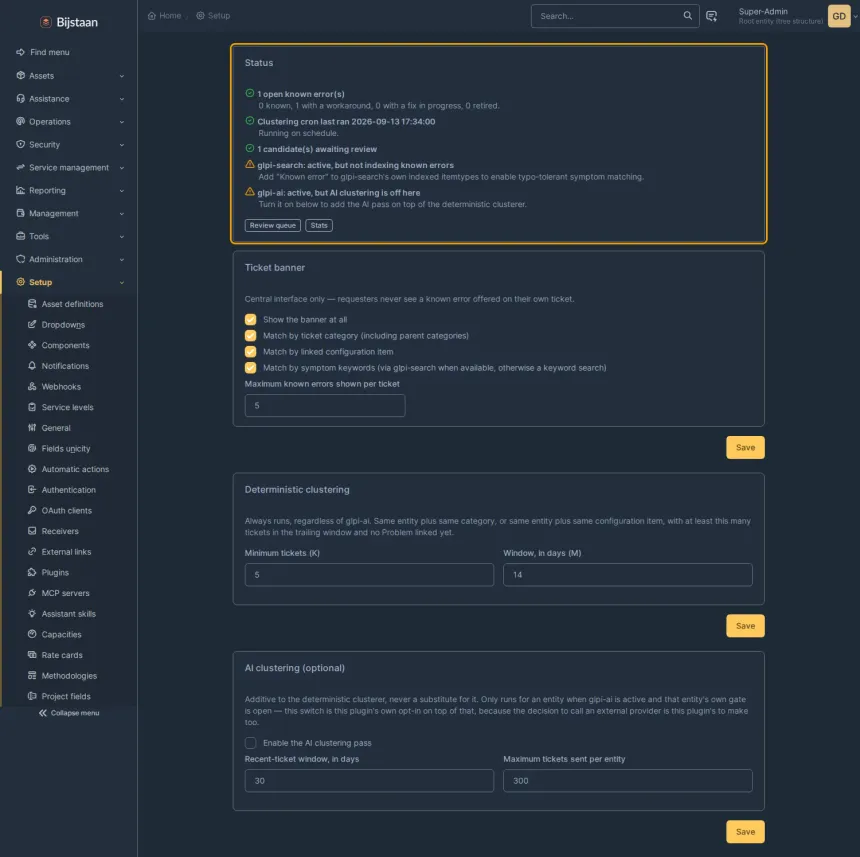Open Project fields menu item
Screen dimensions: 860x857
[66, 696]
